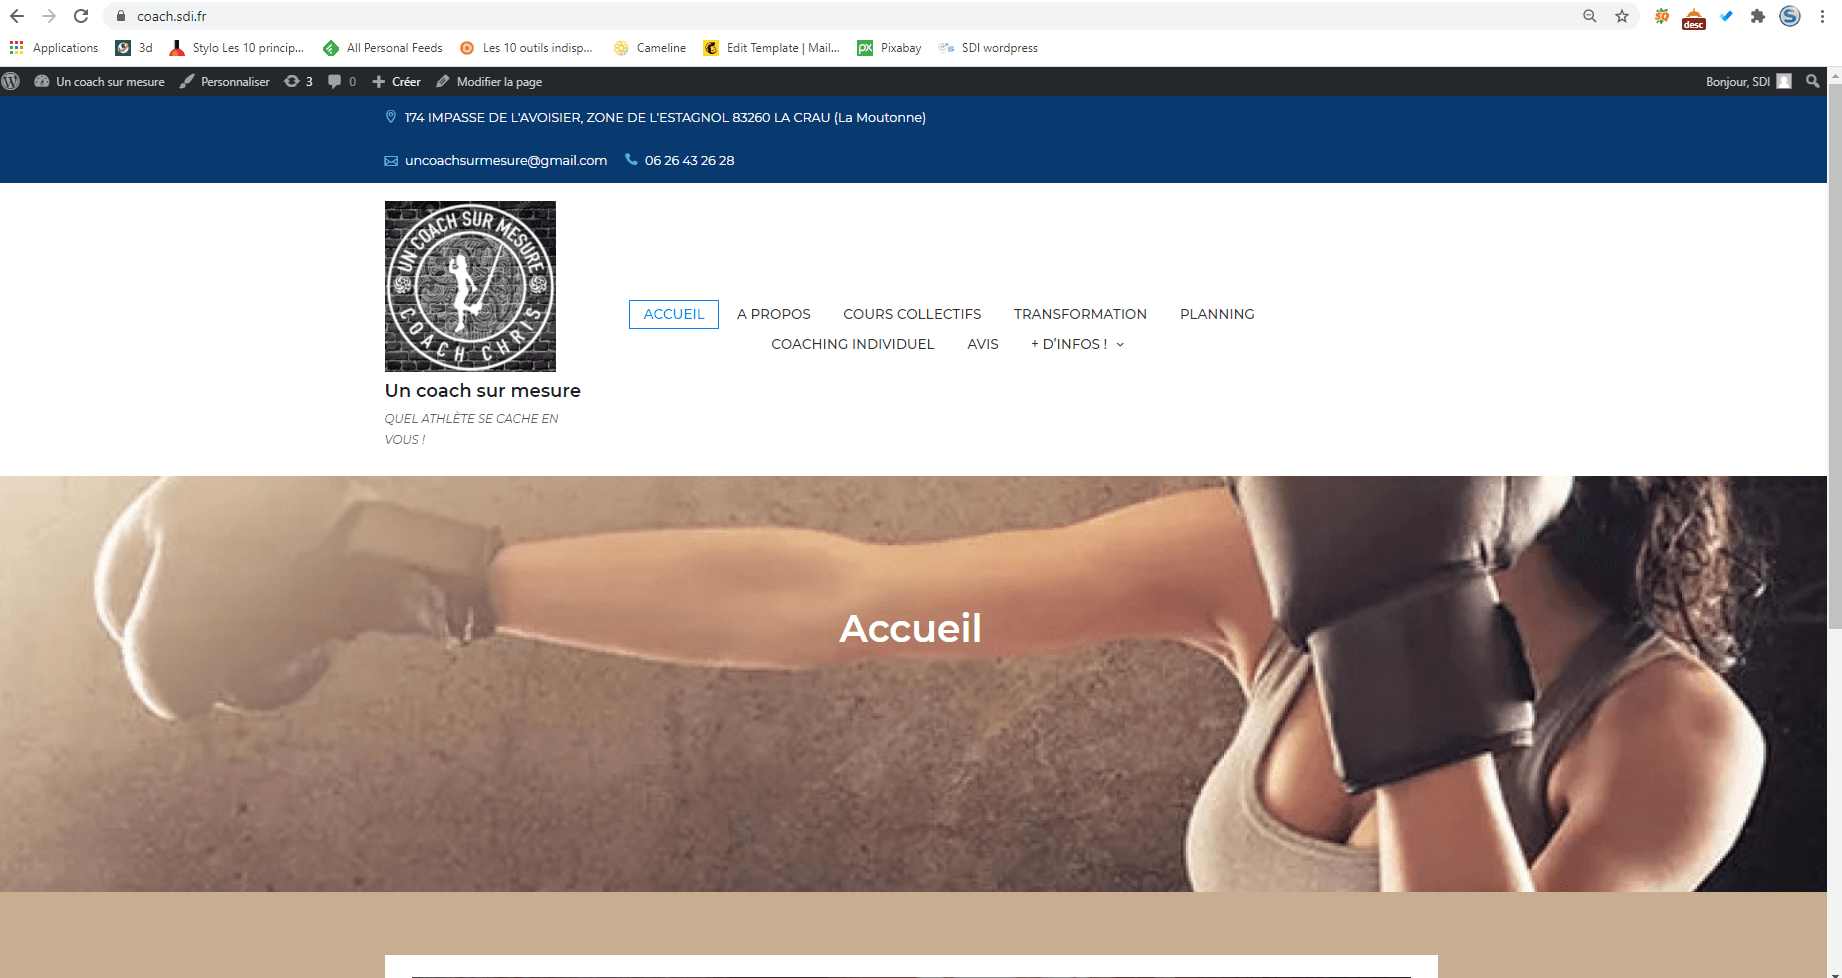1842x978 pixels.
Task: Select the ACCUEIL menu item
Action: click(674, 314)
